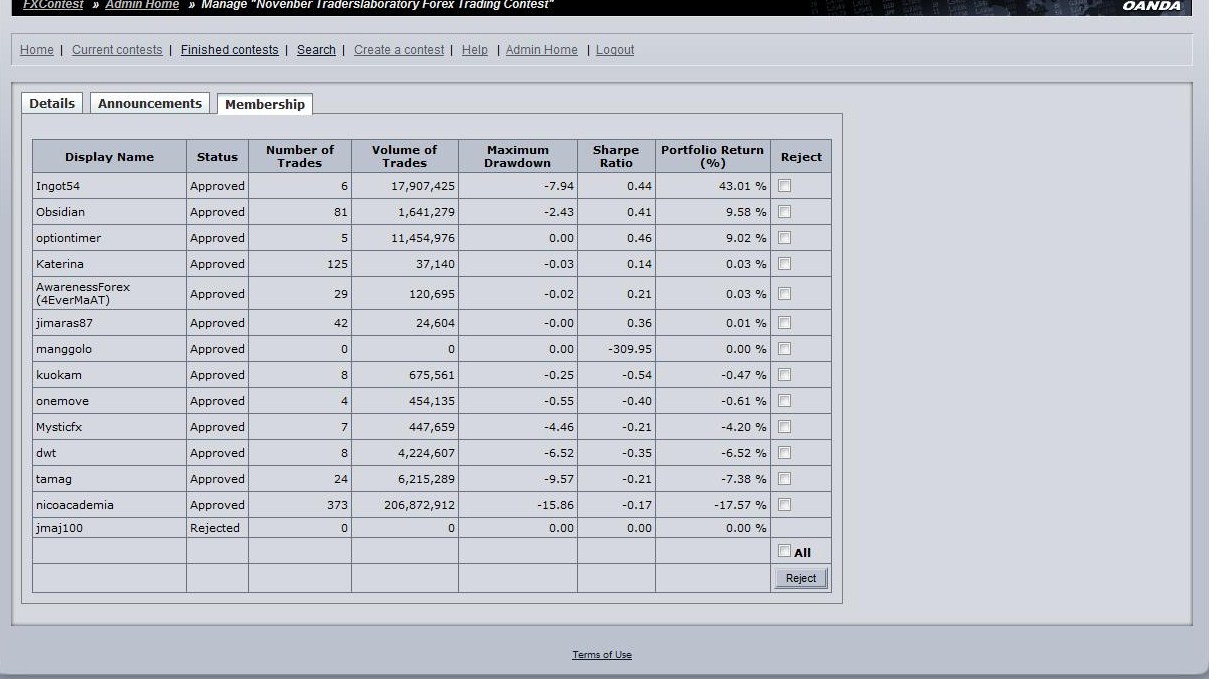The width and height of the screenshot is (1209, 679).
Task: Tick the Reject checkbox for Obsidian
Action: tap(784, 211)
